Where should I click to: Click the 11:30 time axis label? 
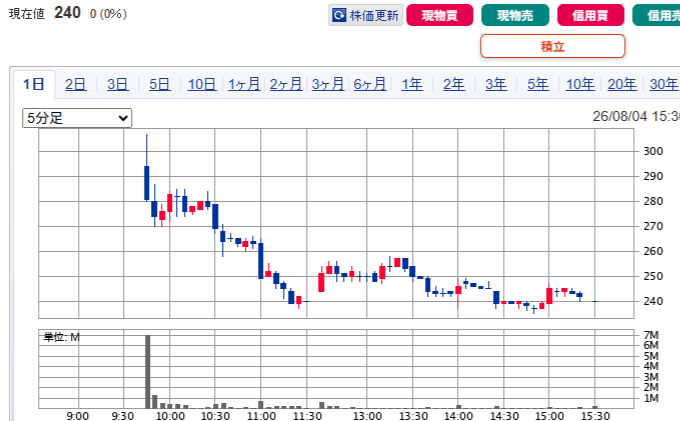pos(307,416)
